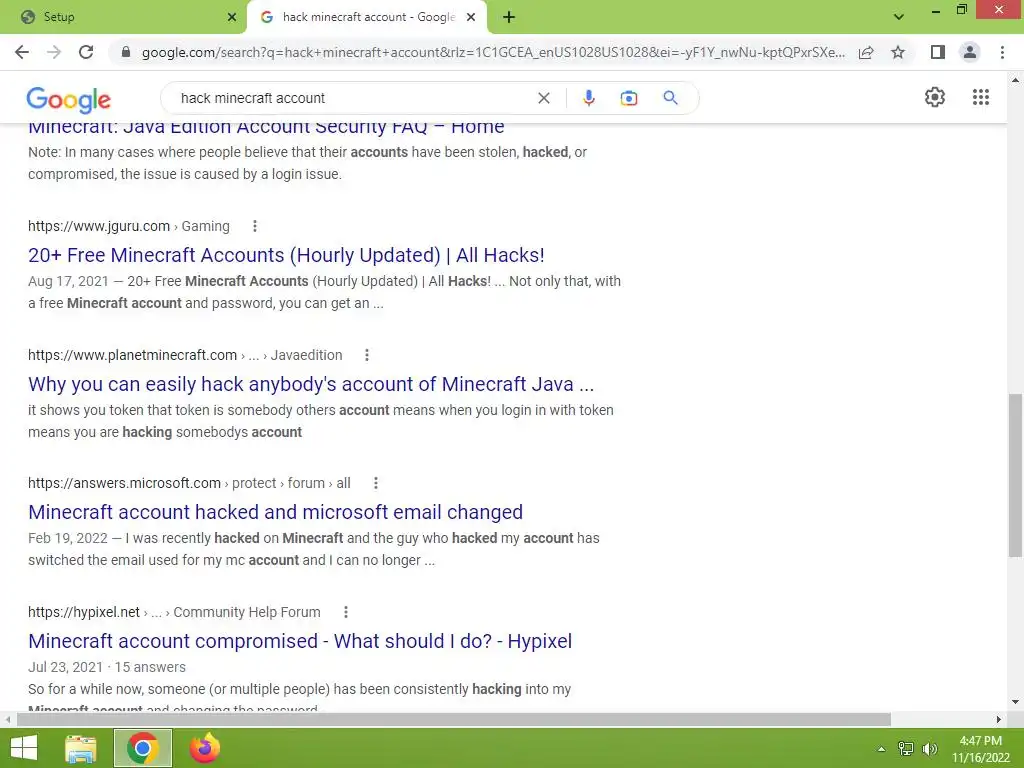Open more options for the hypixel.net result
The width and height of the screenshot is (1024, 768).
[346, 612]
